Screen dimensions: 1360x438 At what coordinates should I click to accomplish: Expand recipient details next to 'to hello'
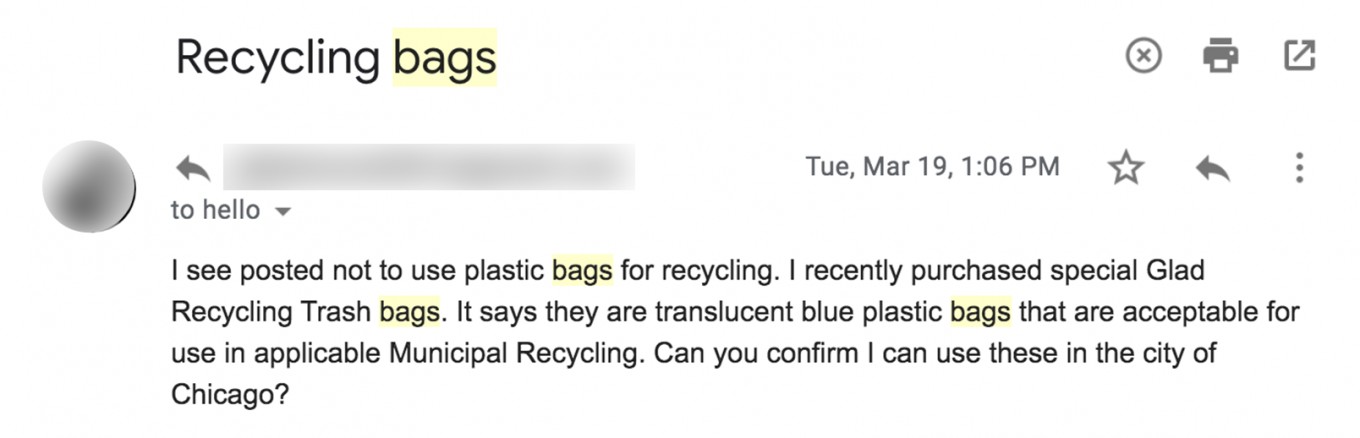[282, 211]
